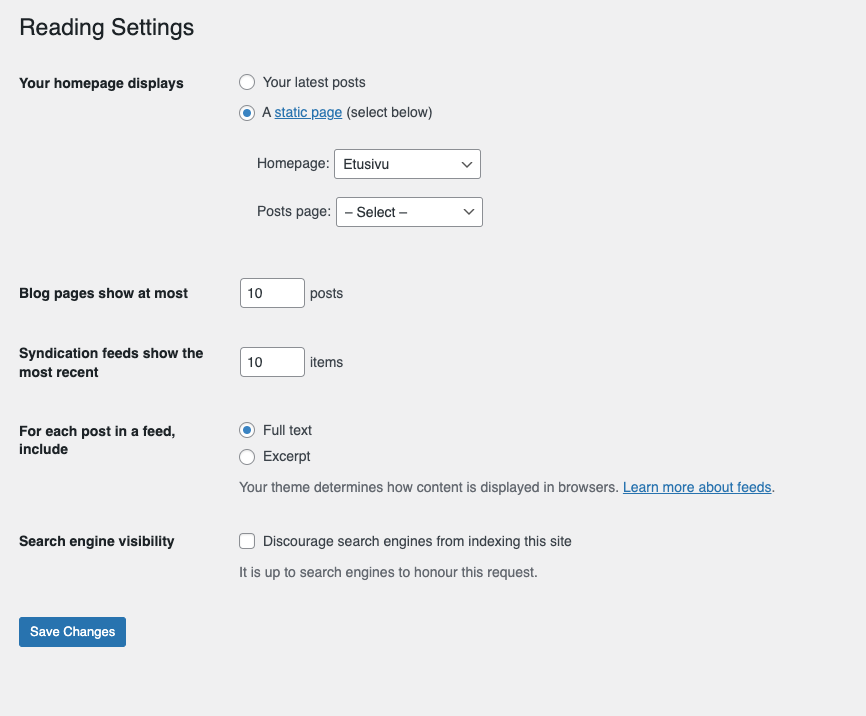
Task: Open the 'static page' hyperlink
Action: click(308, 112)
